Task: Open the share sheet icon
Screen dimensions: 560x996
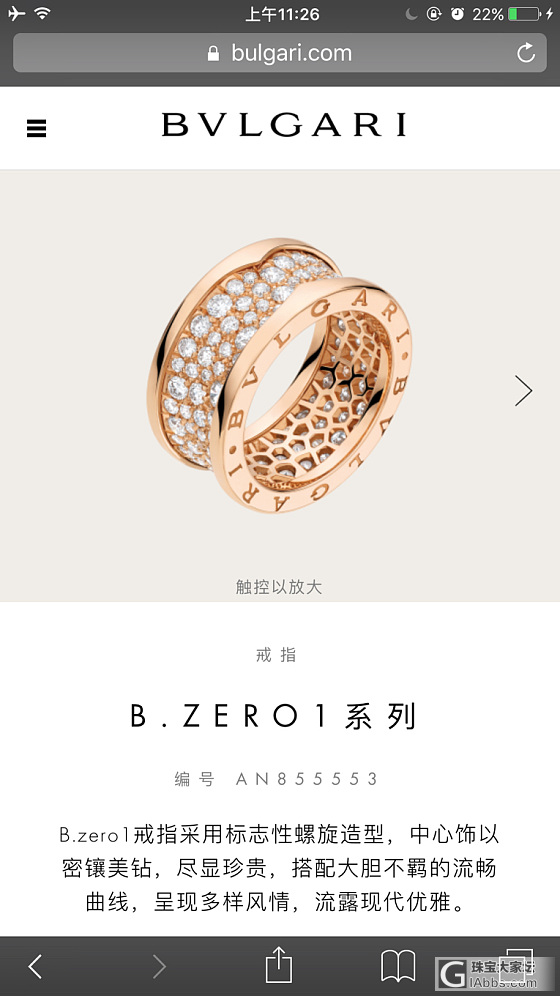Action: (x=279, y=964)
